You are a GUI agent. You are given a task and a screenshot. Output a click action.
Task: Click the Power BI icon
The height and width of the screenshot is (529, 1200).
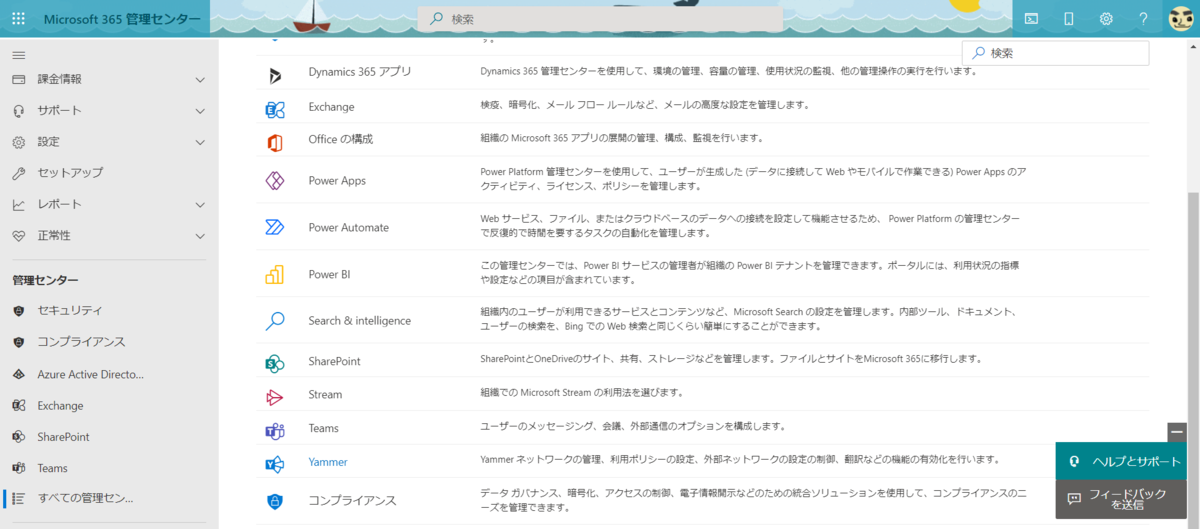(275, 274)
